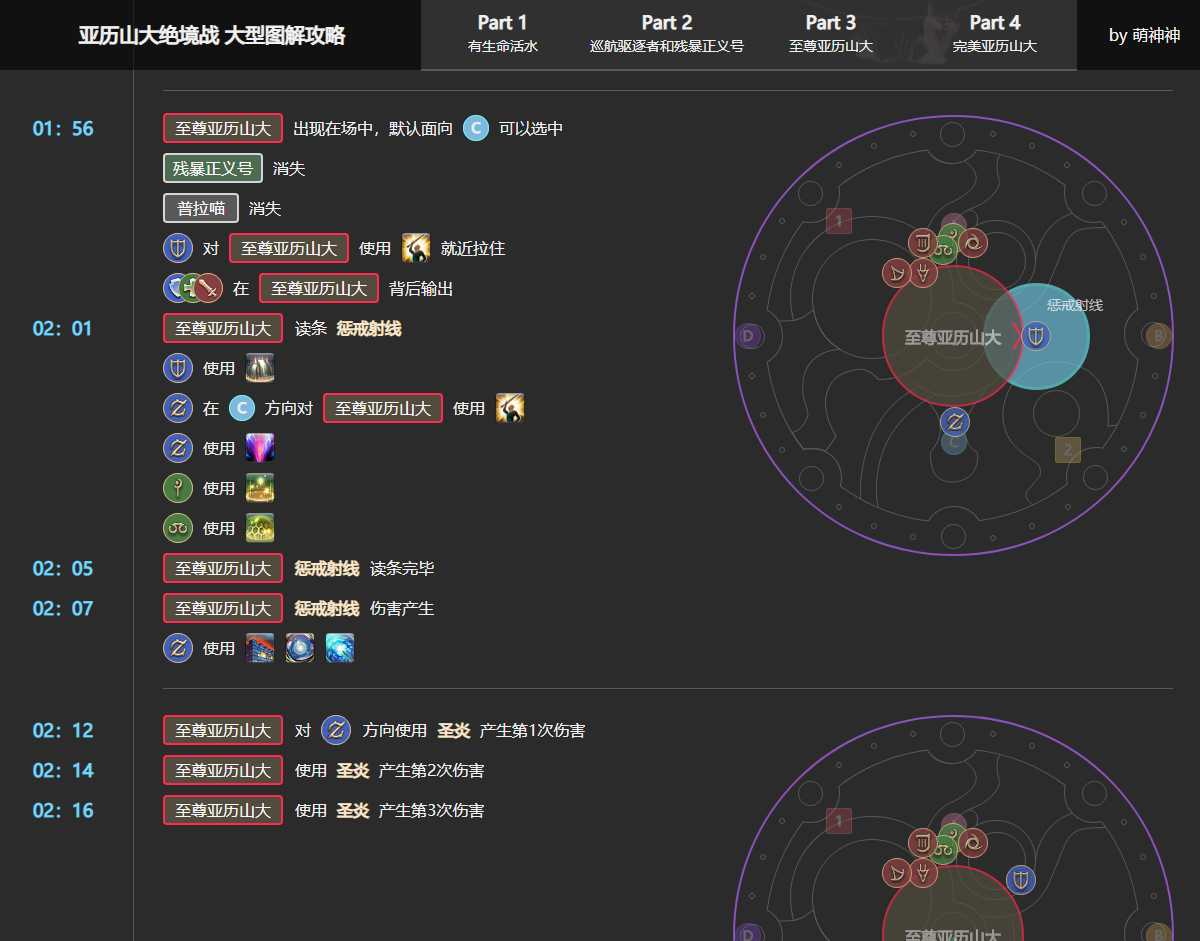Click the 至尊亚历山大 tag in the 01:56 row
The height and width of the screenshot is (941, 1200).
click(x=223, y=128)
